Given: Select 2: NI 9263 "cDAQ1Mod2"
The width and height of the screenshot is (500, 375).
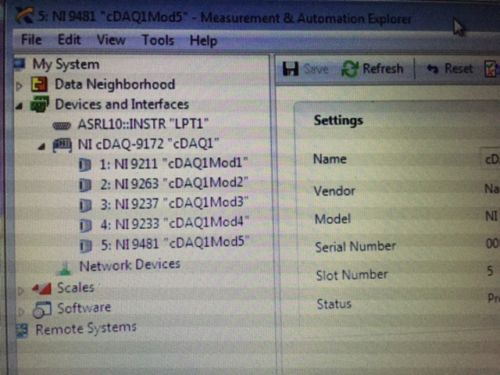Looking at the screenshot, I should tap(174, 183).
